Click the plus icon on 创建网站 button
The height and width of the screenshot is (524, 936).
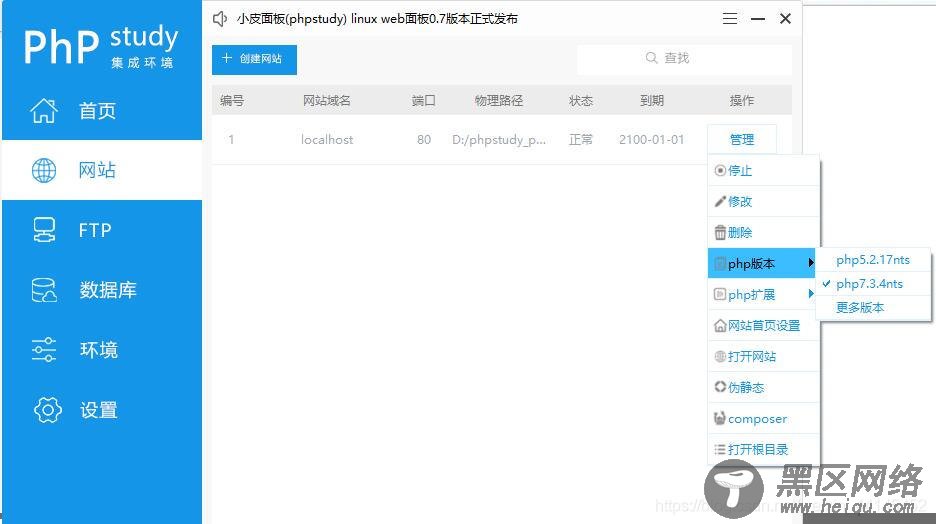click(227, 58)
